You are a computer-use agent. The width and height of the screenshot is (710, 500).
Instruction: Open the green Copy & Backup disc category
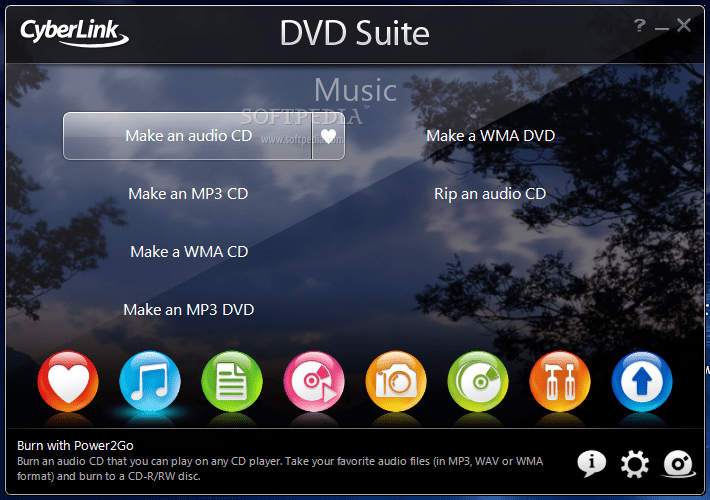[x=478, y=381]
